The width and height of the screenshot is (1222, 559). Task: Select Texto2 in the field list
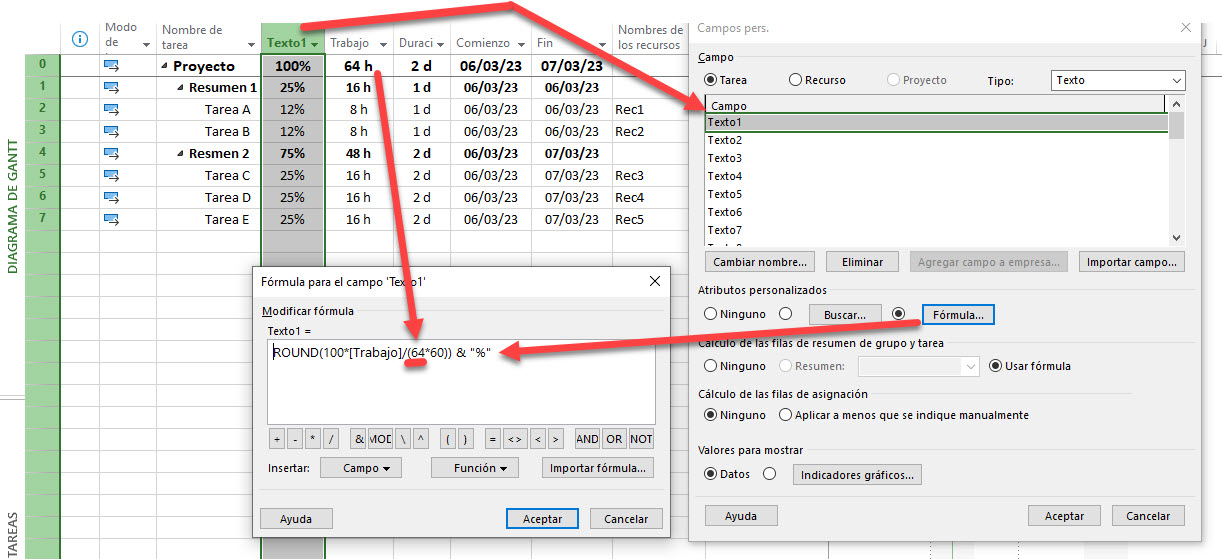click(x=725, y=140)
